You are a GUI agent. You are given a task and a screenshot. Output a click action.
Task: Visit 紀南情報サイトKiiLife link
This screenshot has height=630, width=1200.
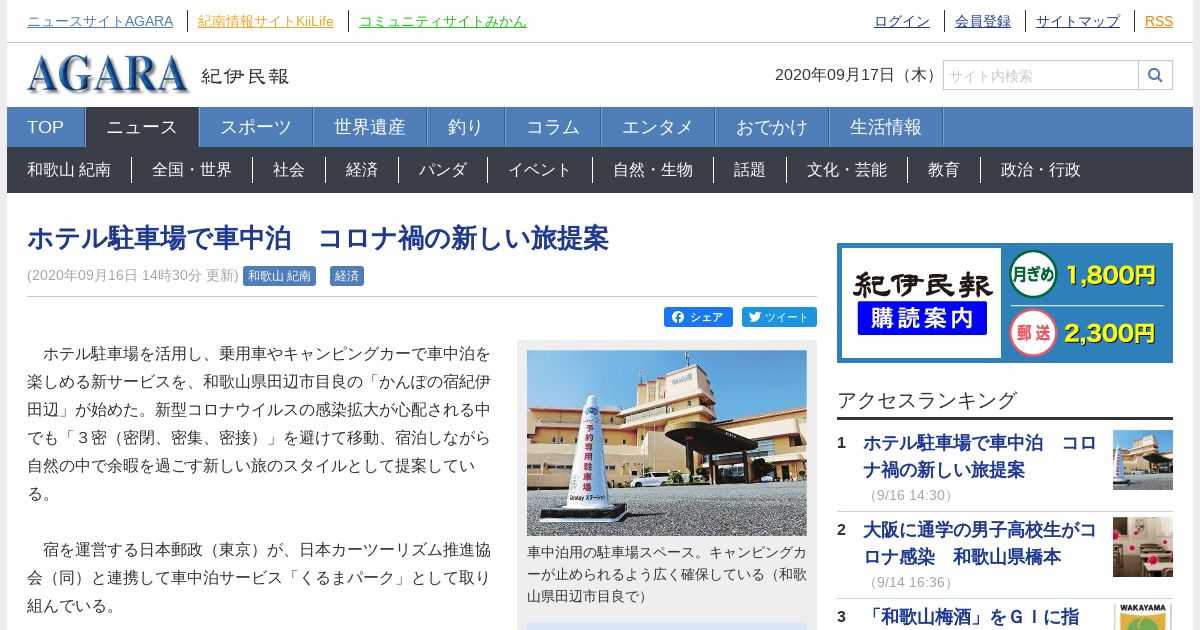point(266,21)
